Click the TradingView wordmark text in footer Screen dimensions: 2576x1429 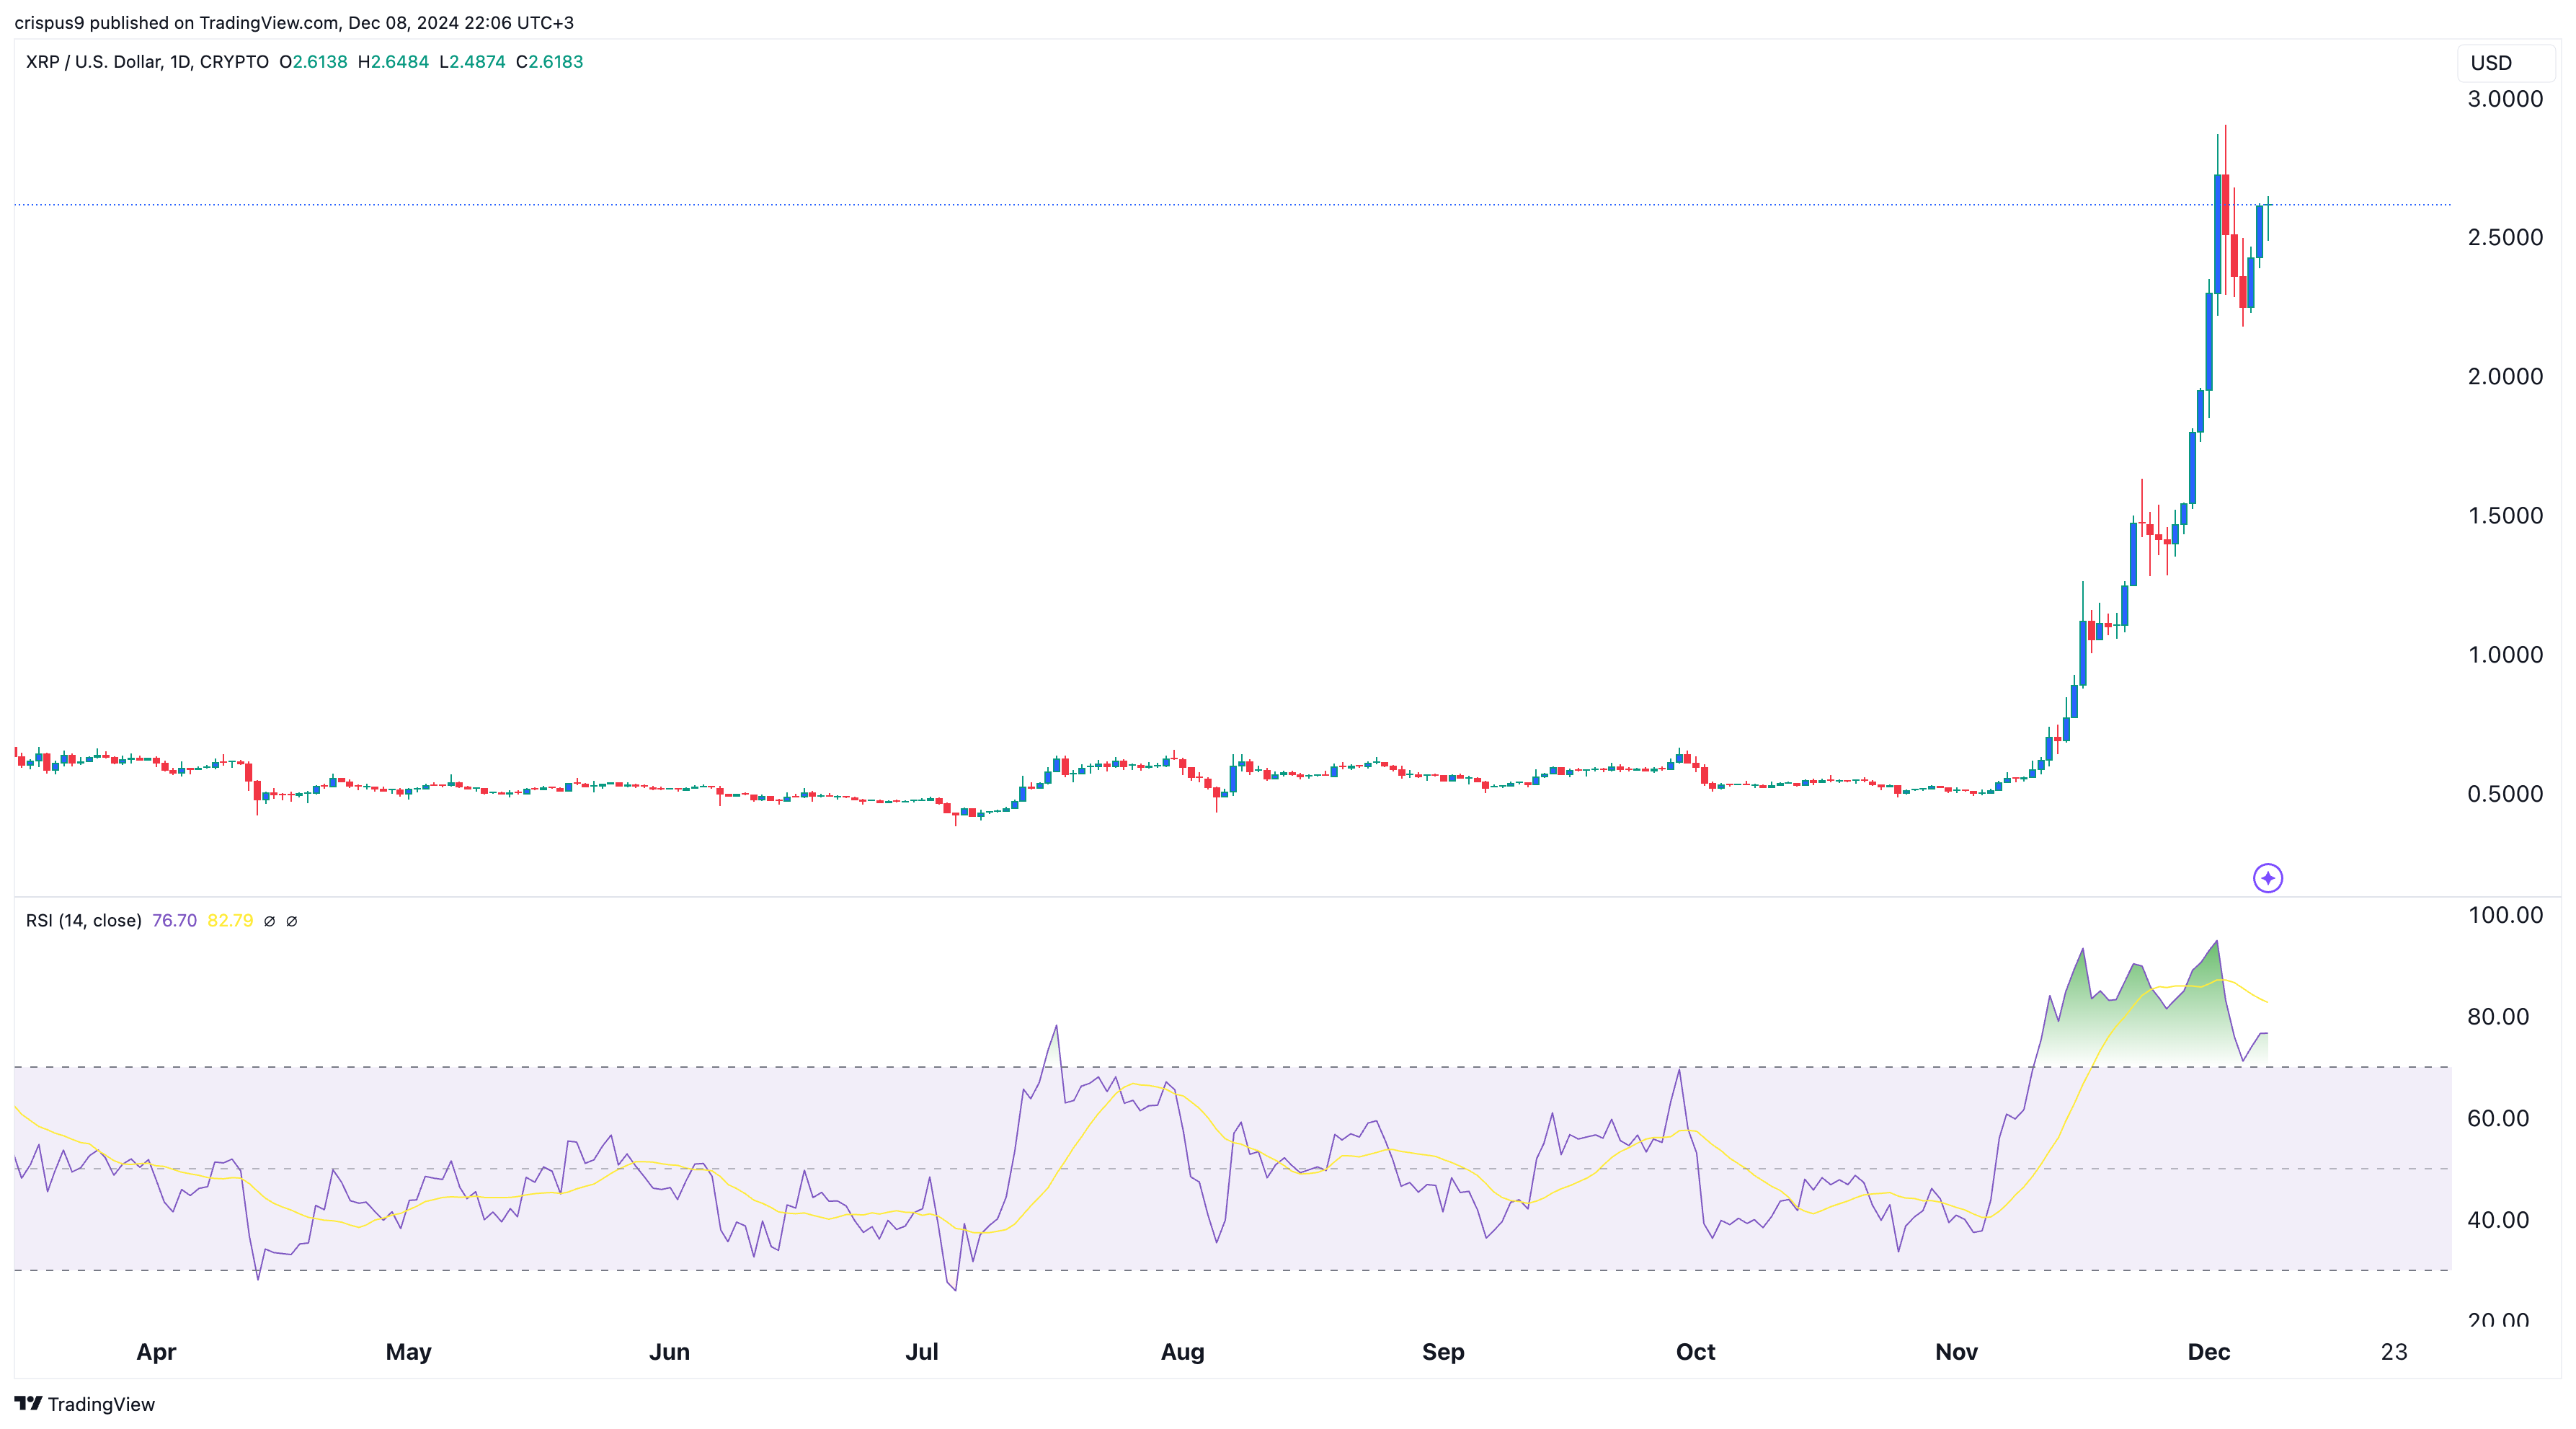coord(101,1405)
